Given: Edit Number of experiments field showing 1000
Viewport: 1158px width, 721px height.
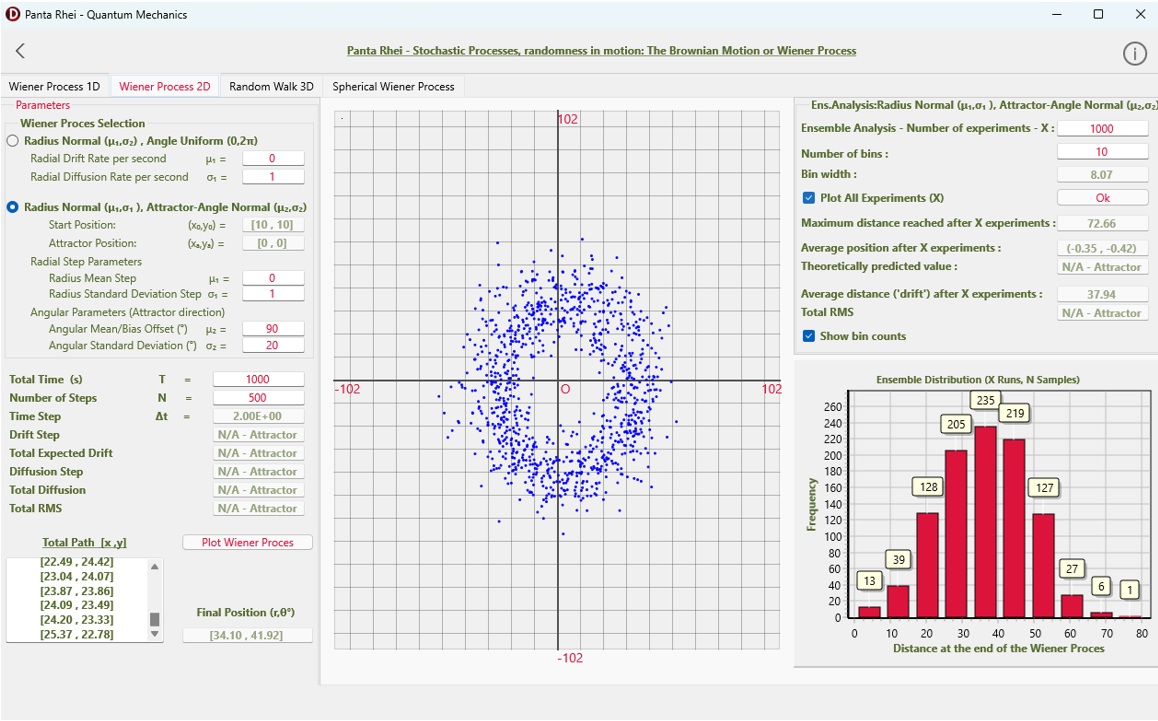Looking at the screenshot, I should pos(1103,129).
